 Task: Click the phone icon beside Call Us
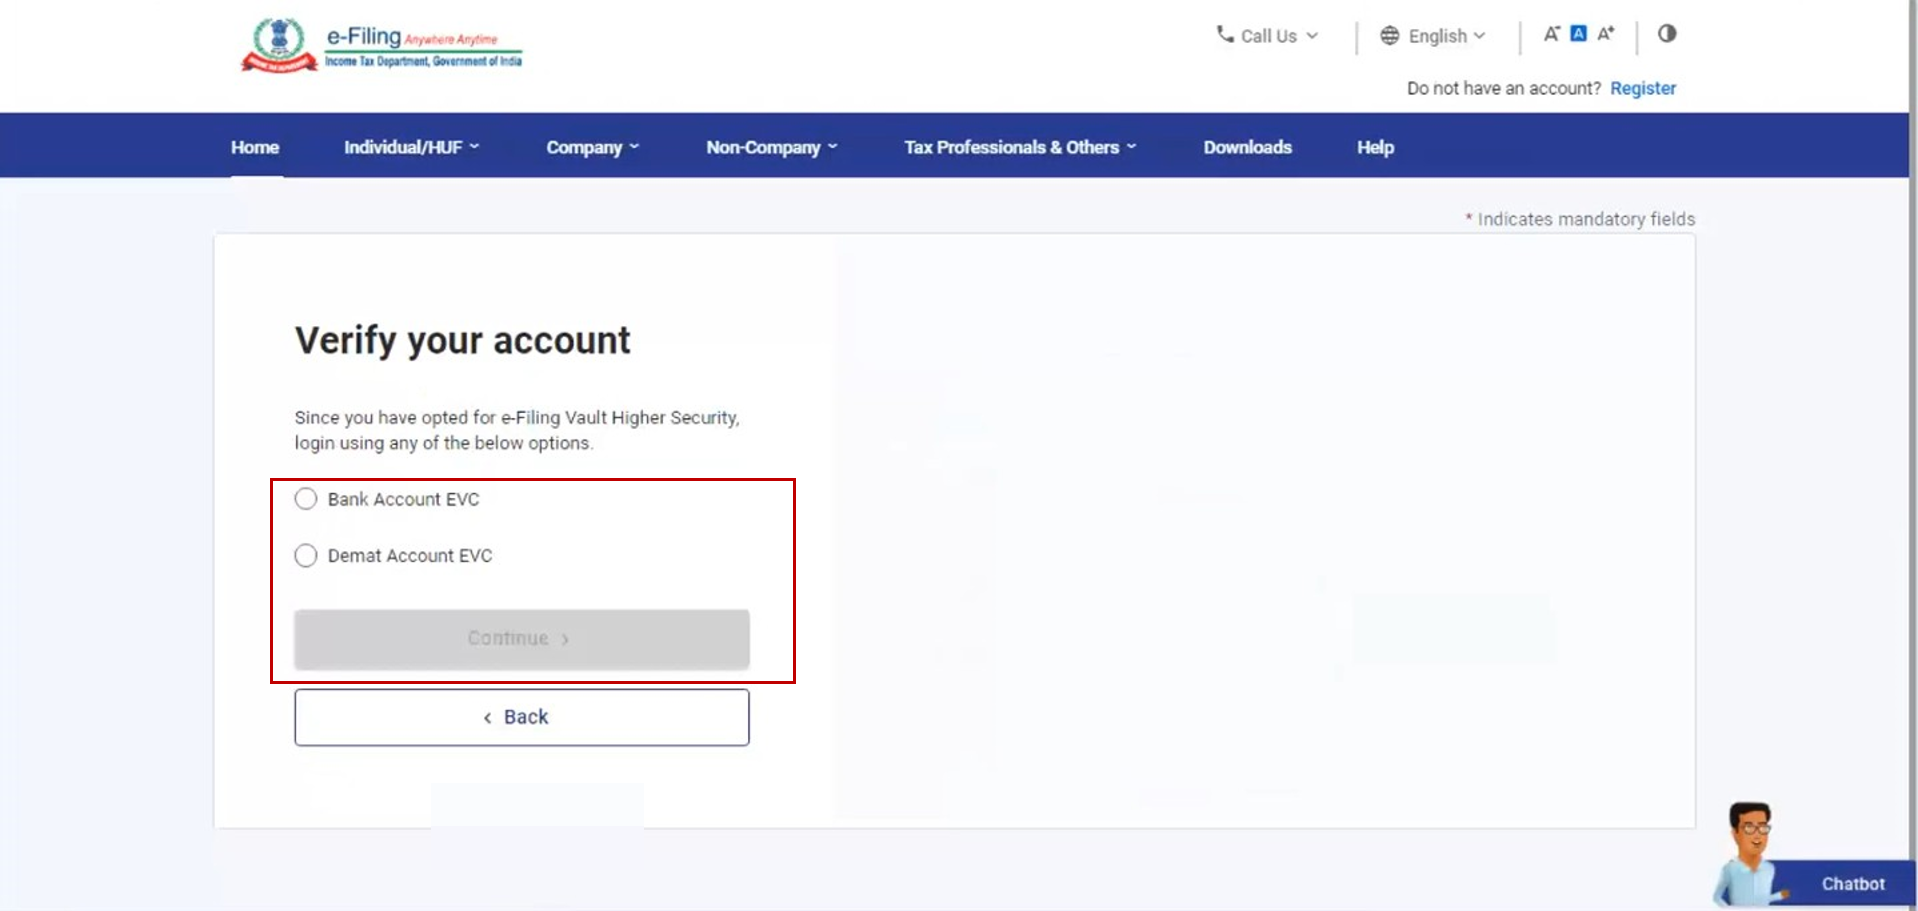click(x=1225, y=35)
